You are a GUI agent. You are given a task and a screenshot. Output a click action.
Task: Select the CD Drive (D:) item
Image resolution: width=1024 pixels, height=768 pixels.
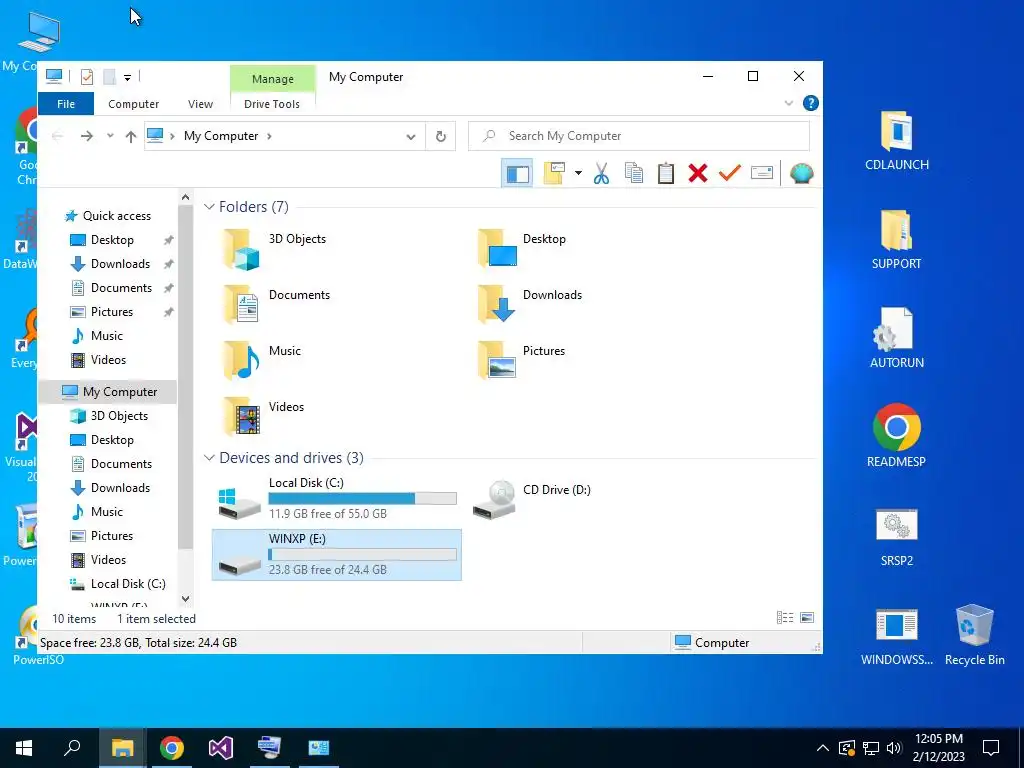pyautogui.click(x=532, y=500)
